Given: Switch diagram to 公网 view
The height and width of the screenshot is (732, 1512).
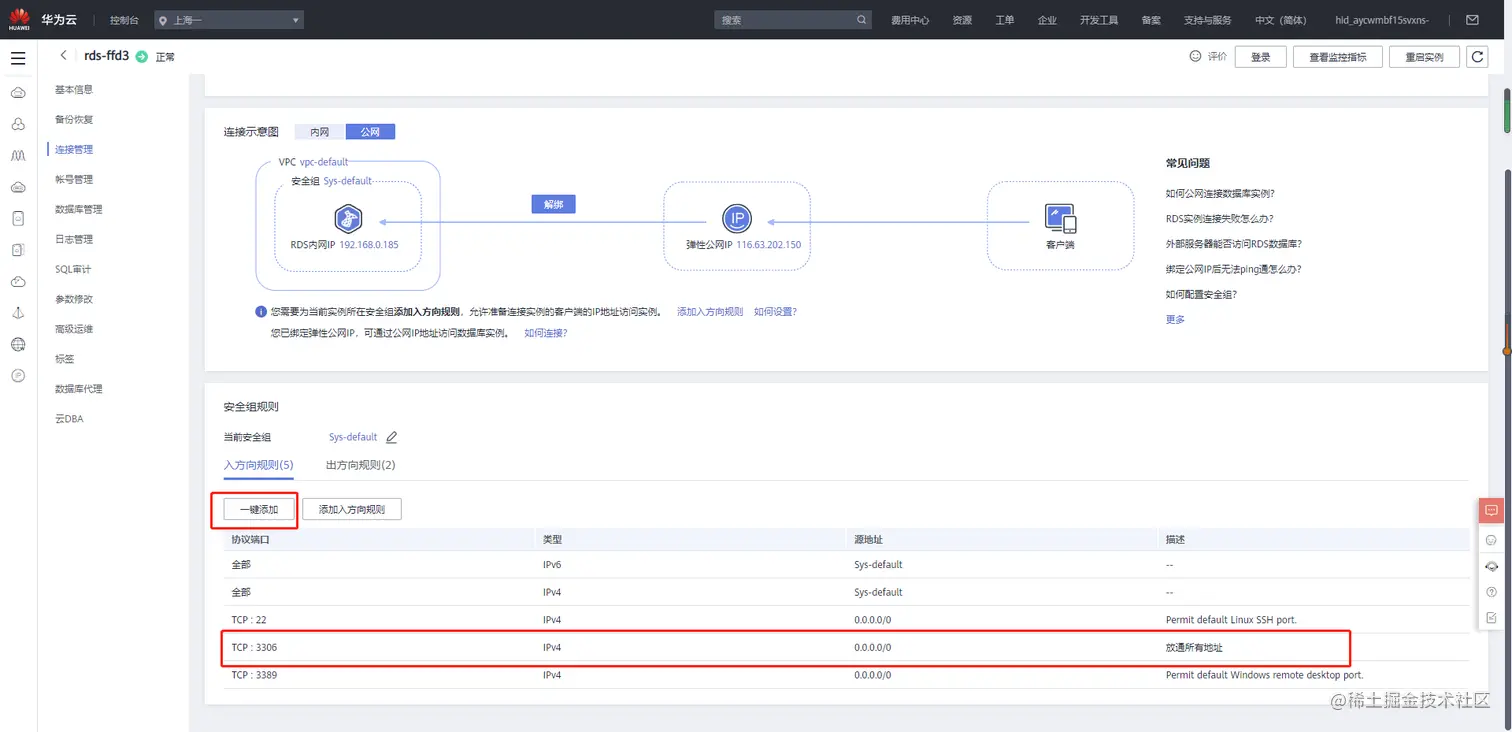Looking at the screenshot, I should 371,132.
